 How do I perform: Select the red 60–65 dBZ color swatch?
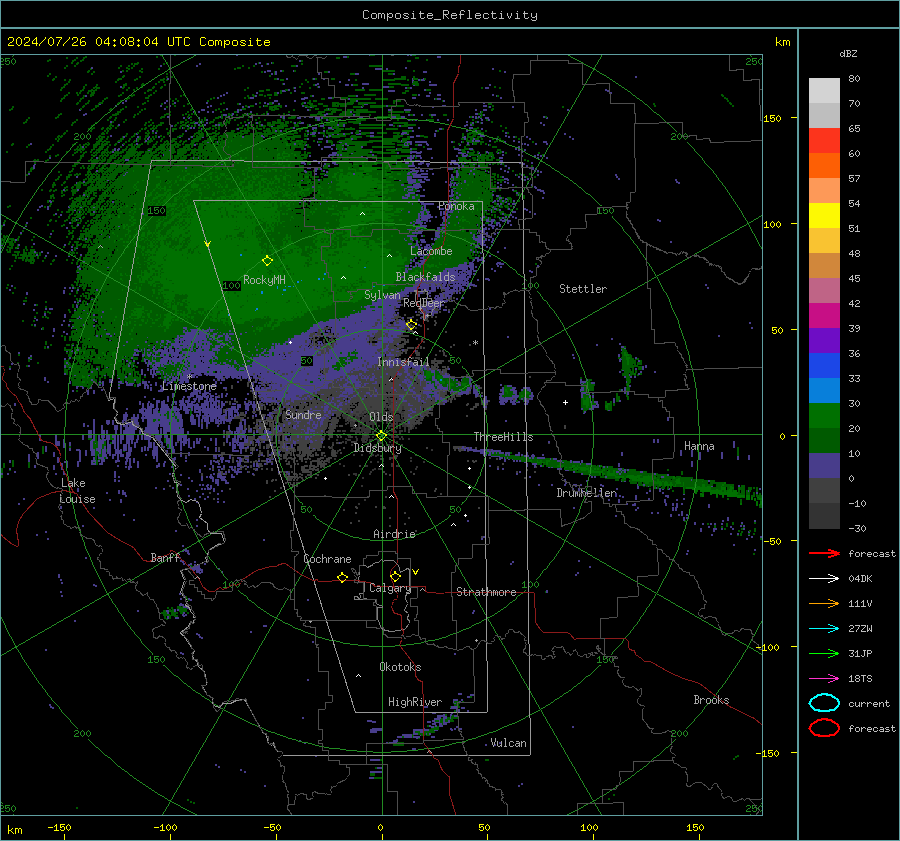click(x=824, y=141)
